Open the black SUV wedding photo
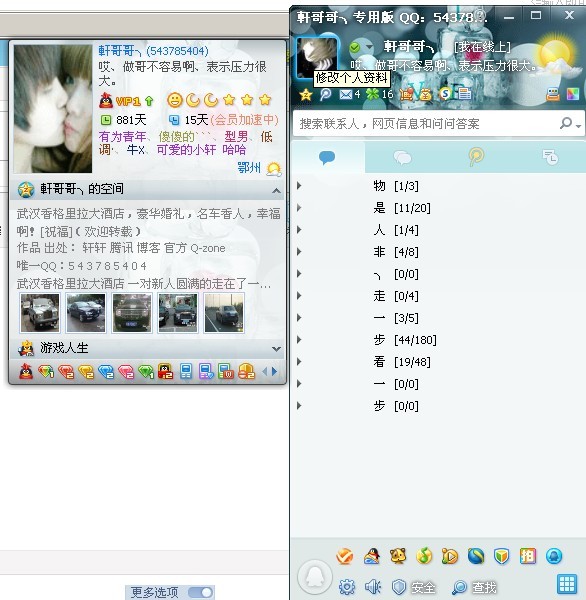This screenshot has height=600, width=586. tap(132, 313)
